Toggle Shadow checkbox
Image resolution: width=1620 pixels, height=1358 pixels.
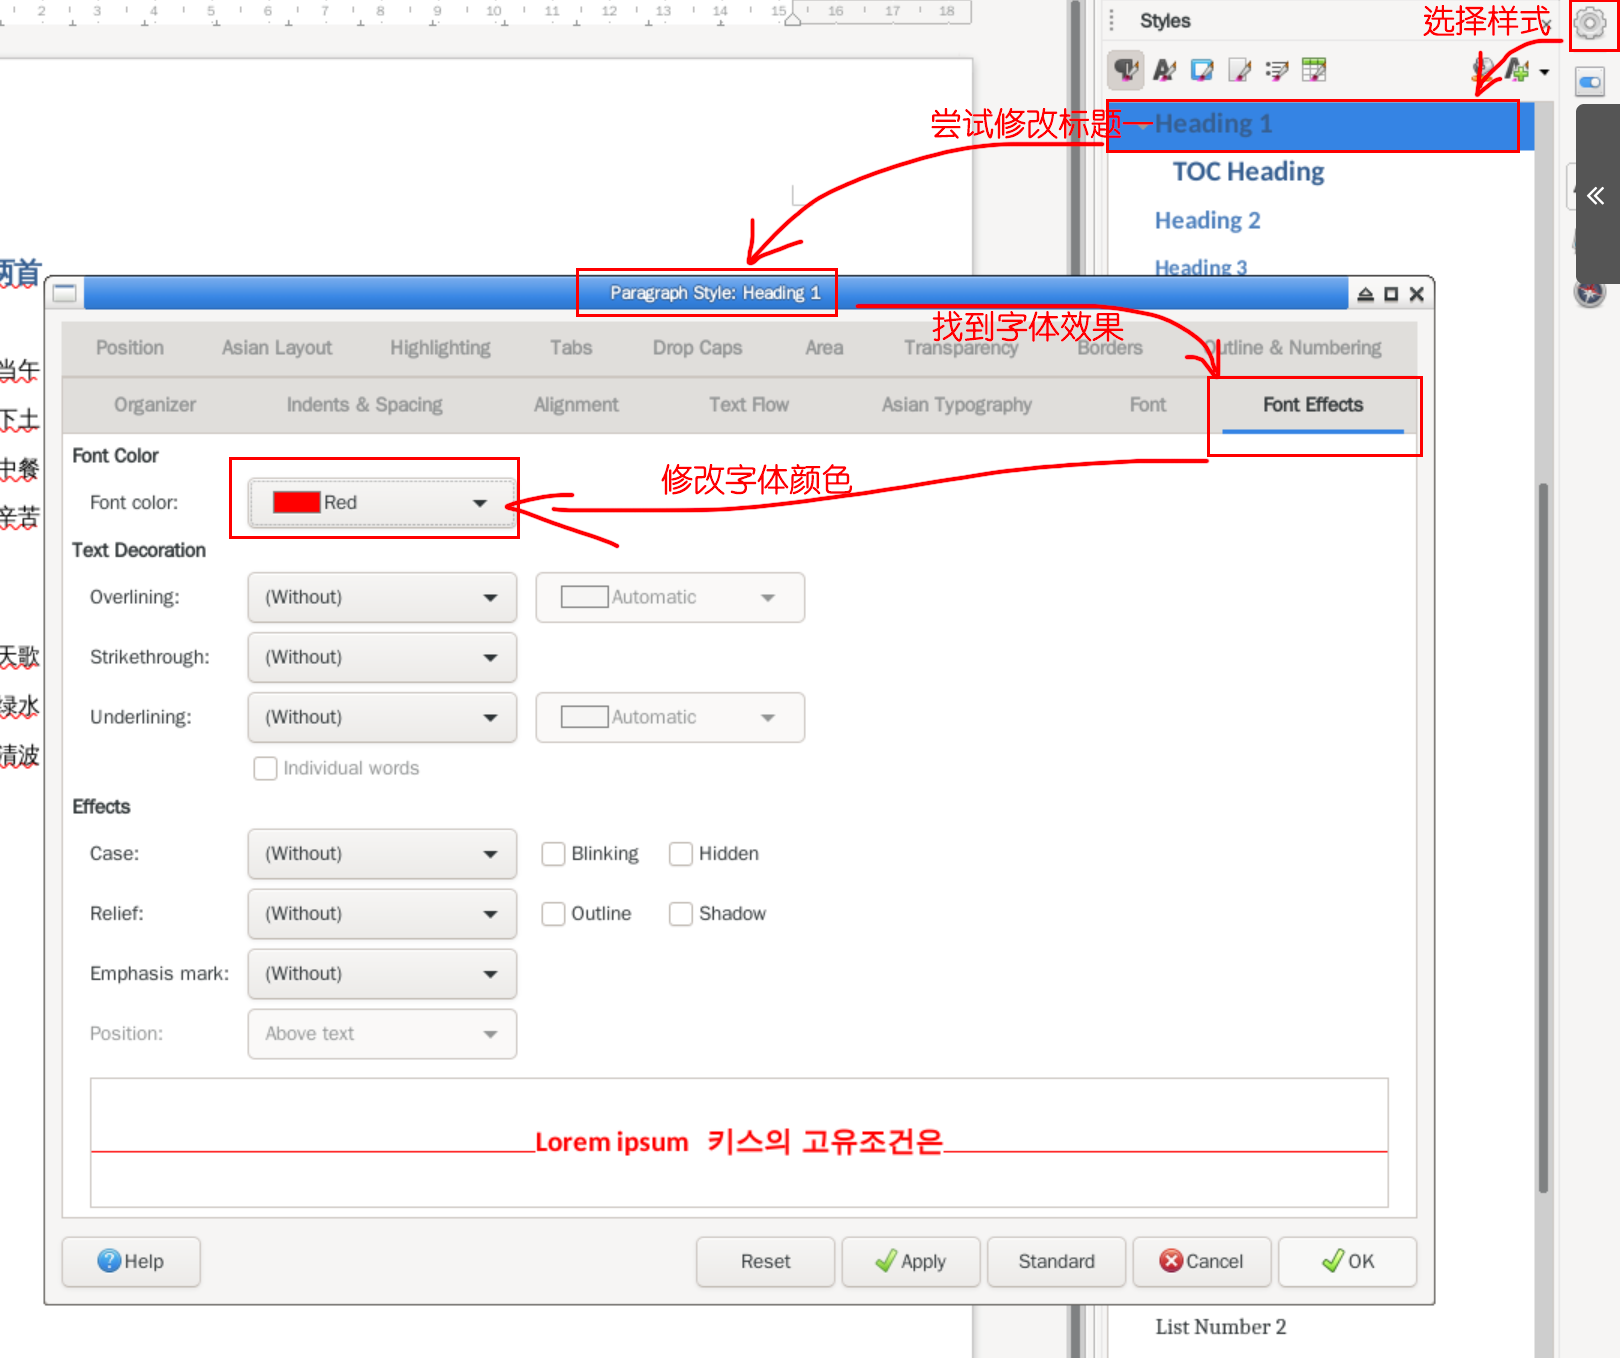tap(681, 914)
